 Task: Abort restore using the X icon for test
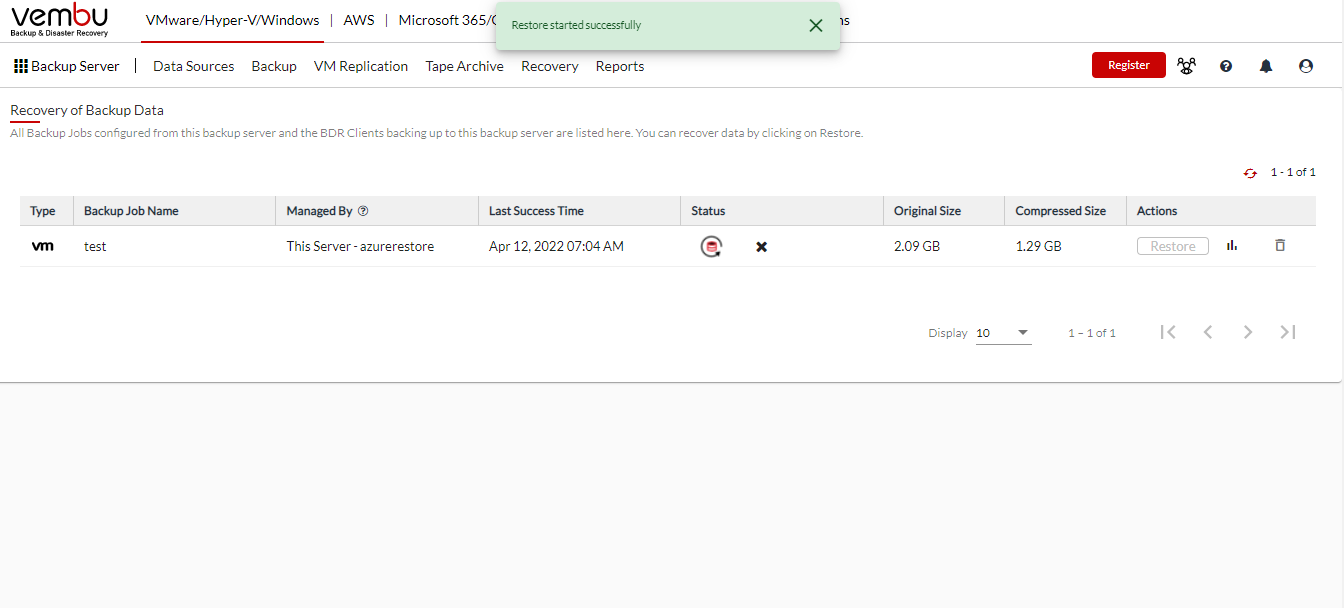pyautogui.click(x=761, y=246)
